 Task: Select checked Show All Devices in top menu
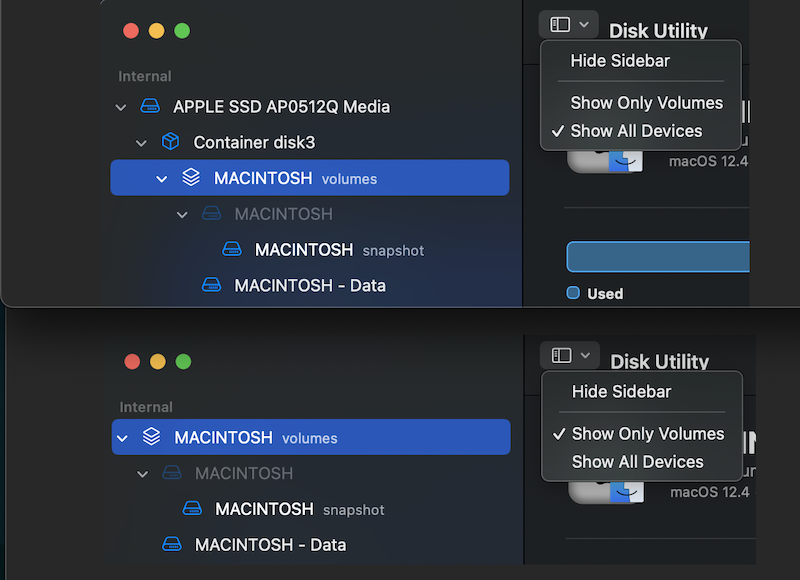pos(641,131)
